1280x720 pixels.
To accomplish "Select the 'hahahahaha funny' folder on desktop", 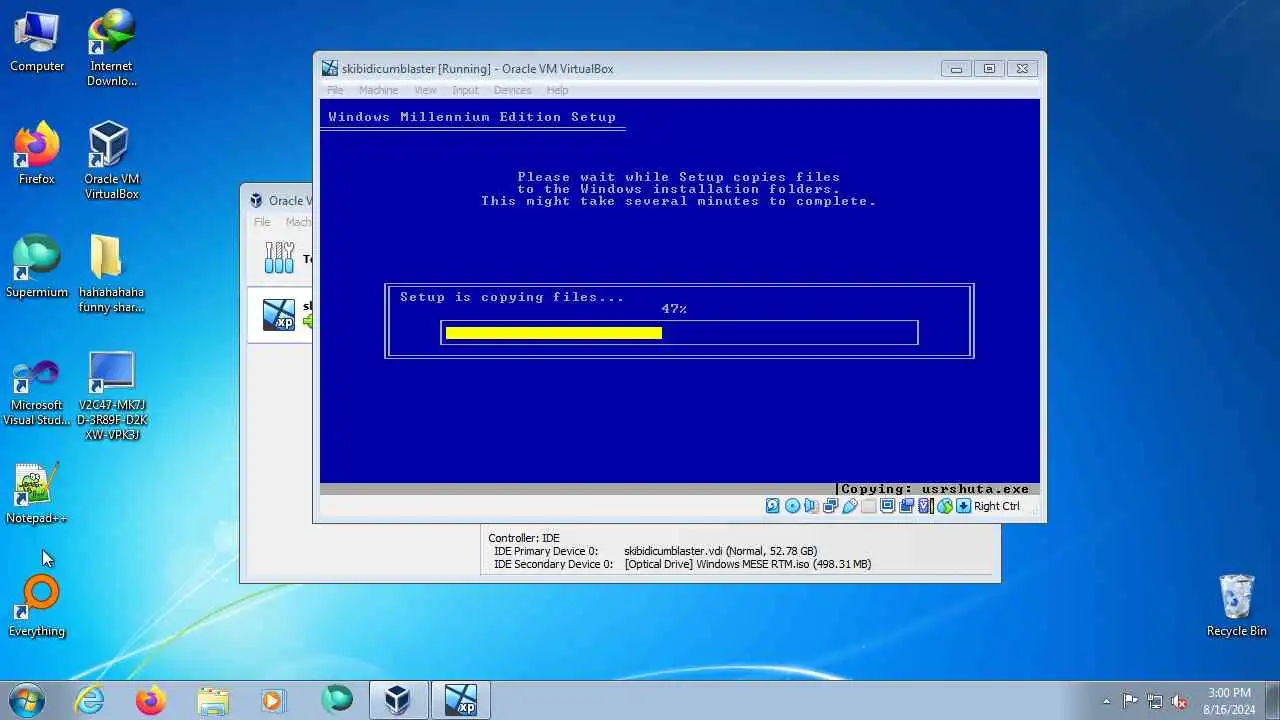I will point(112,274).
